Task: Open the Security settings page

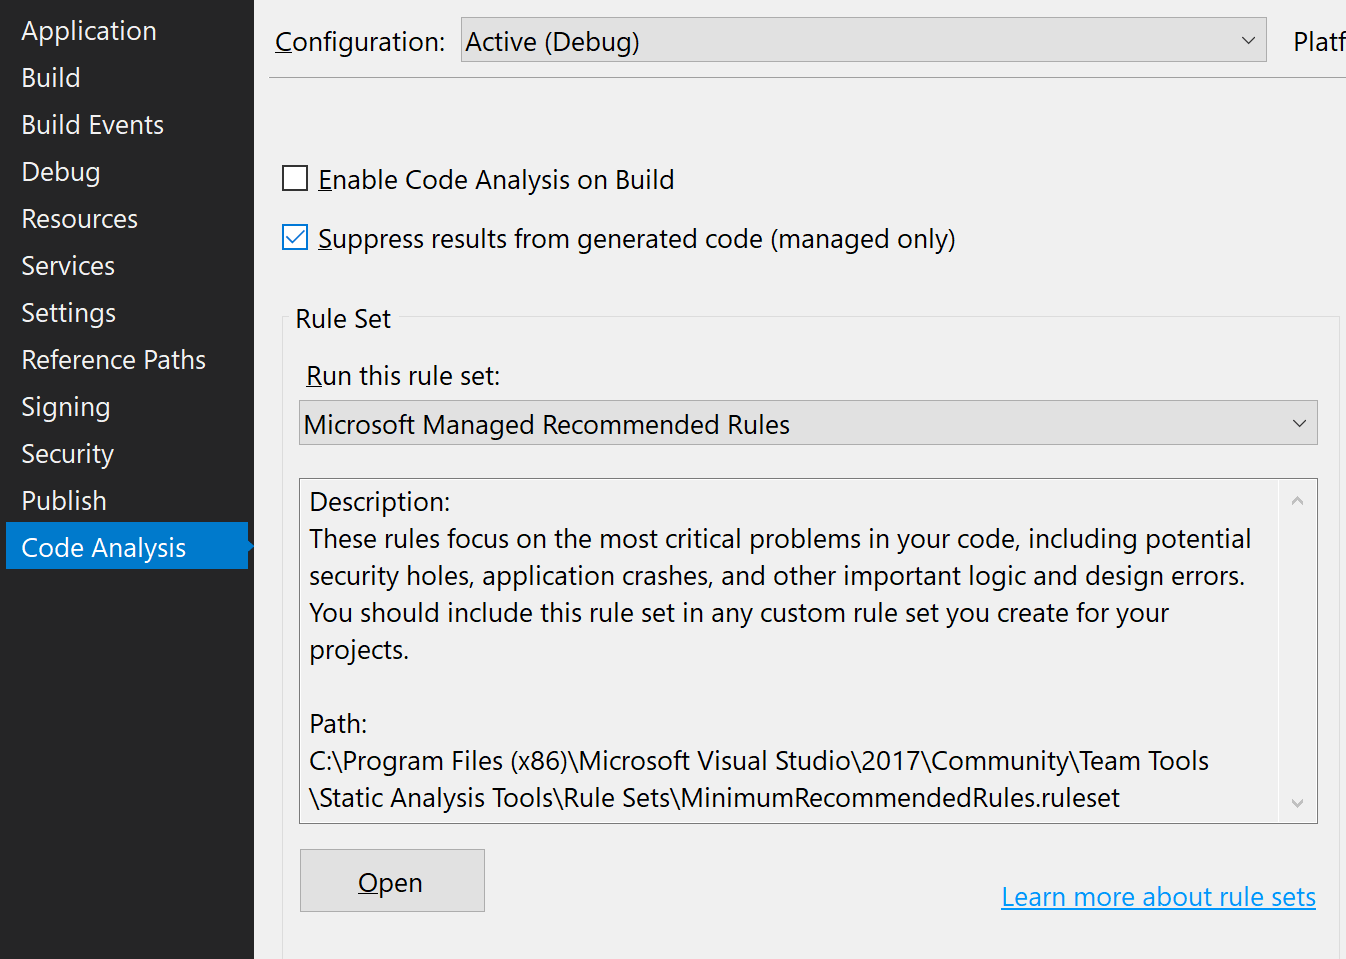Action: tap(67, 453)
